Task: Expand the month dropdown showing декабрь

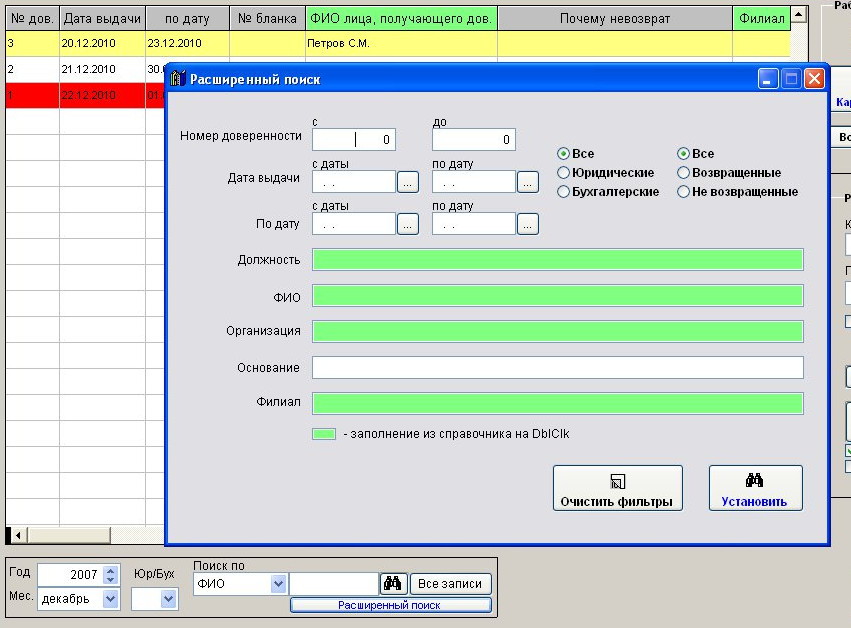Action: (110, 599)
